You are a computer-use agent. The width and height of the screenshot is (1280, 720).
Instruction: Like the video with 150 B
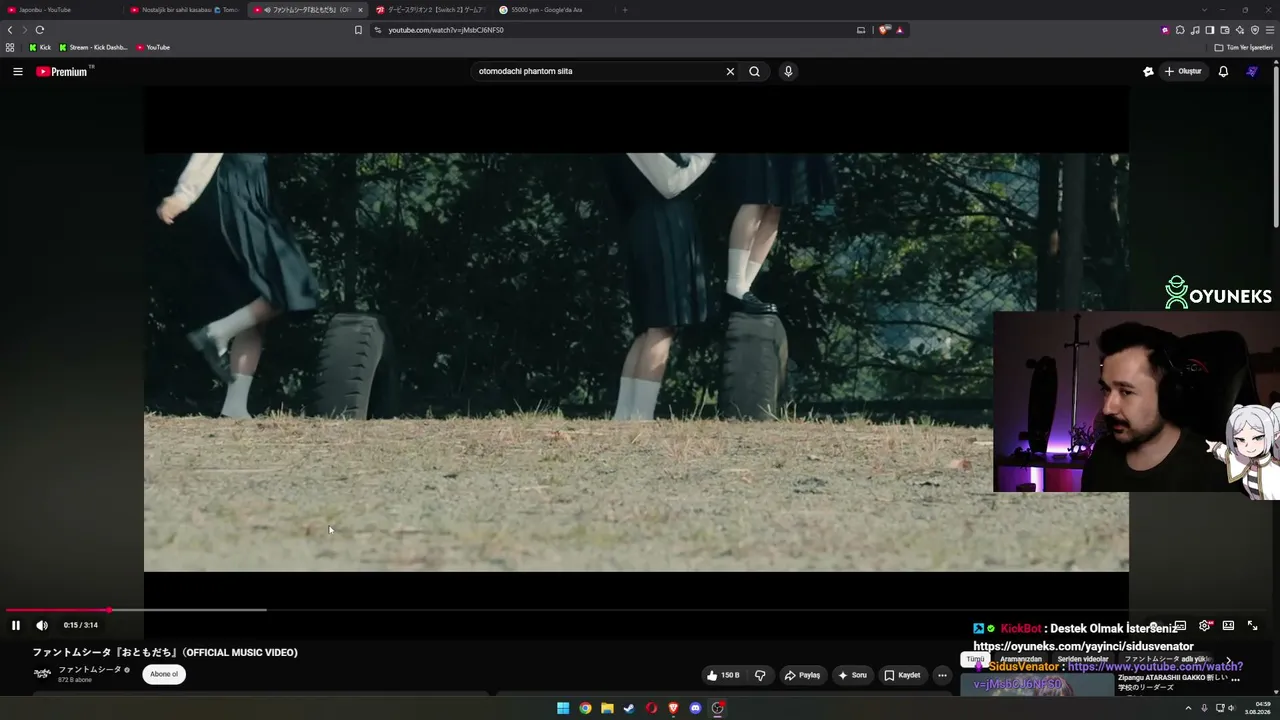coord(723,675)
